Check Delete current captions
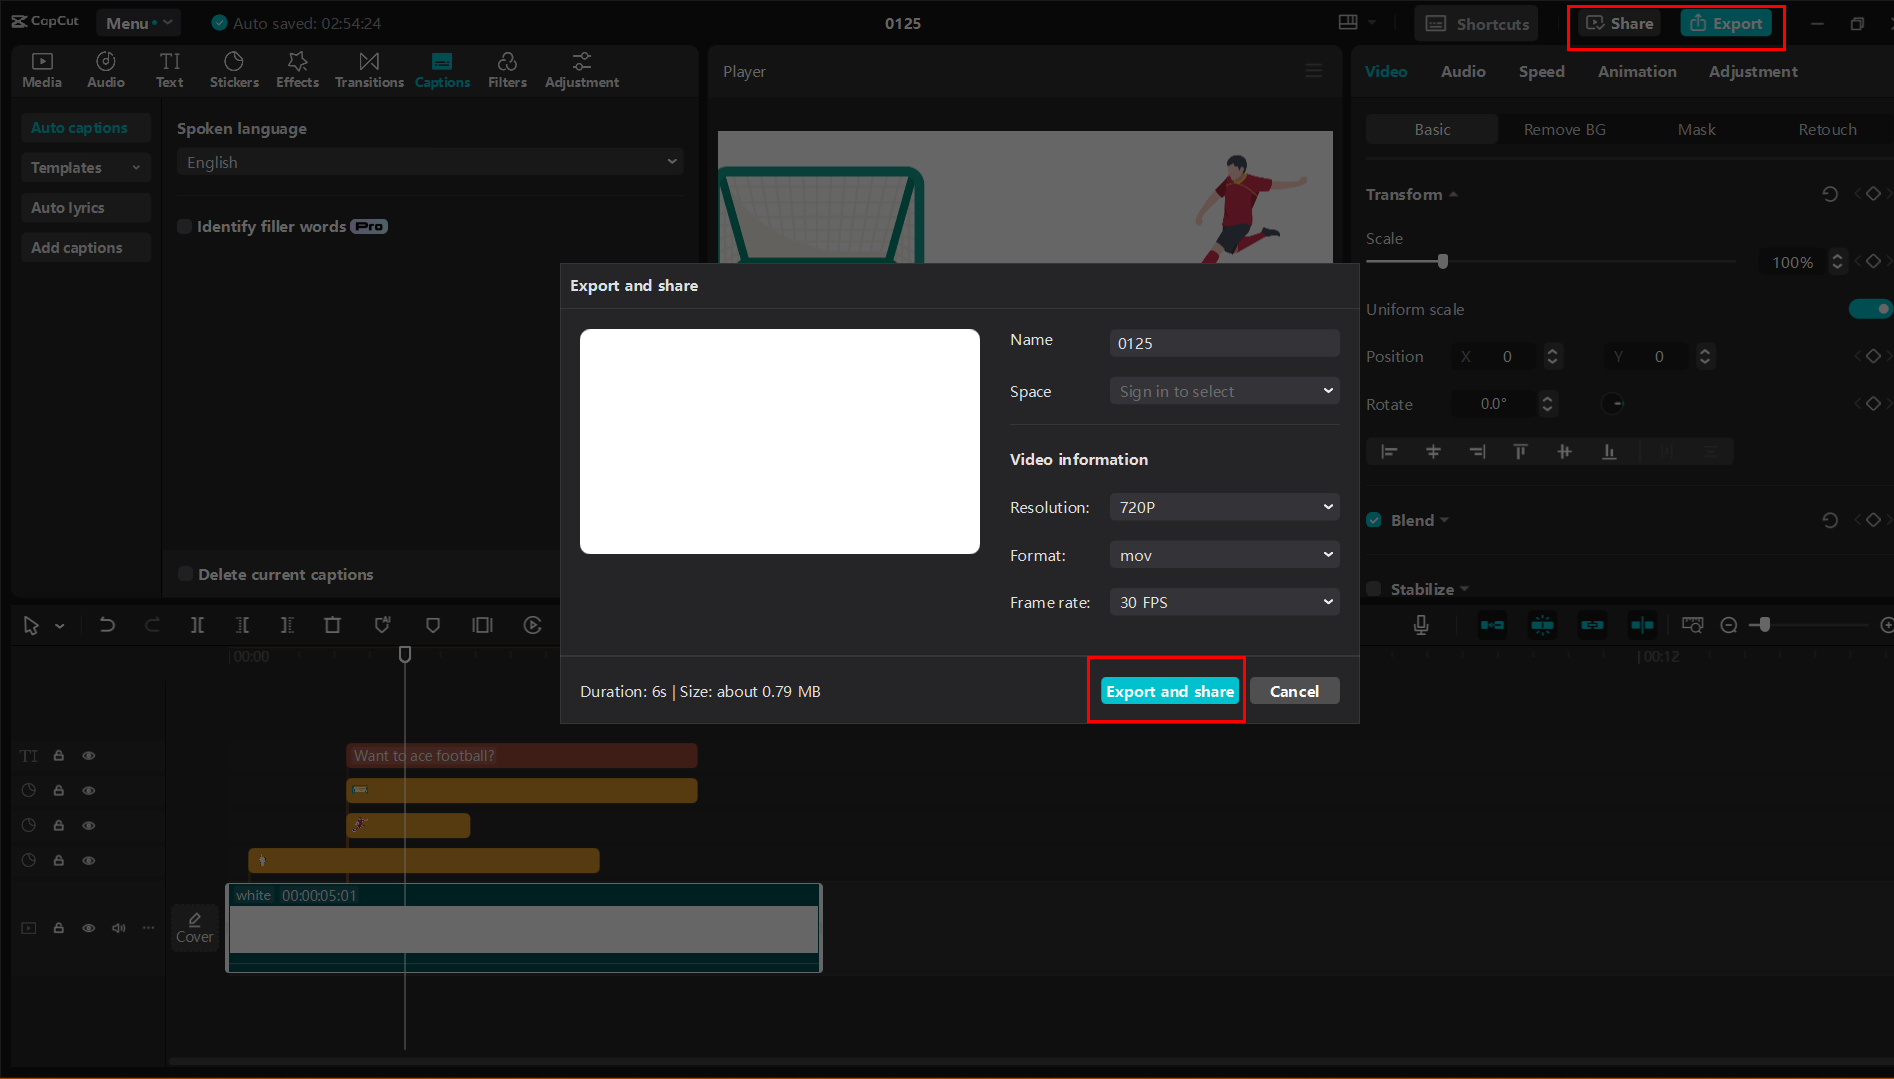Viewport: 1894px width, 1079px height. [185, 573]
